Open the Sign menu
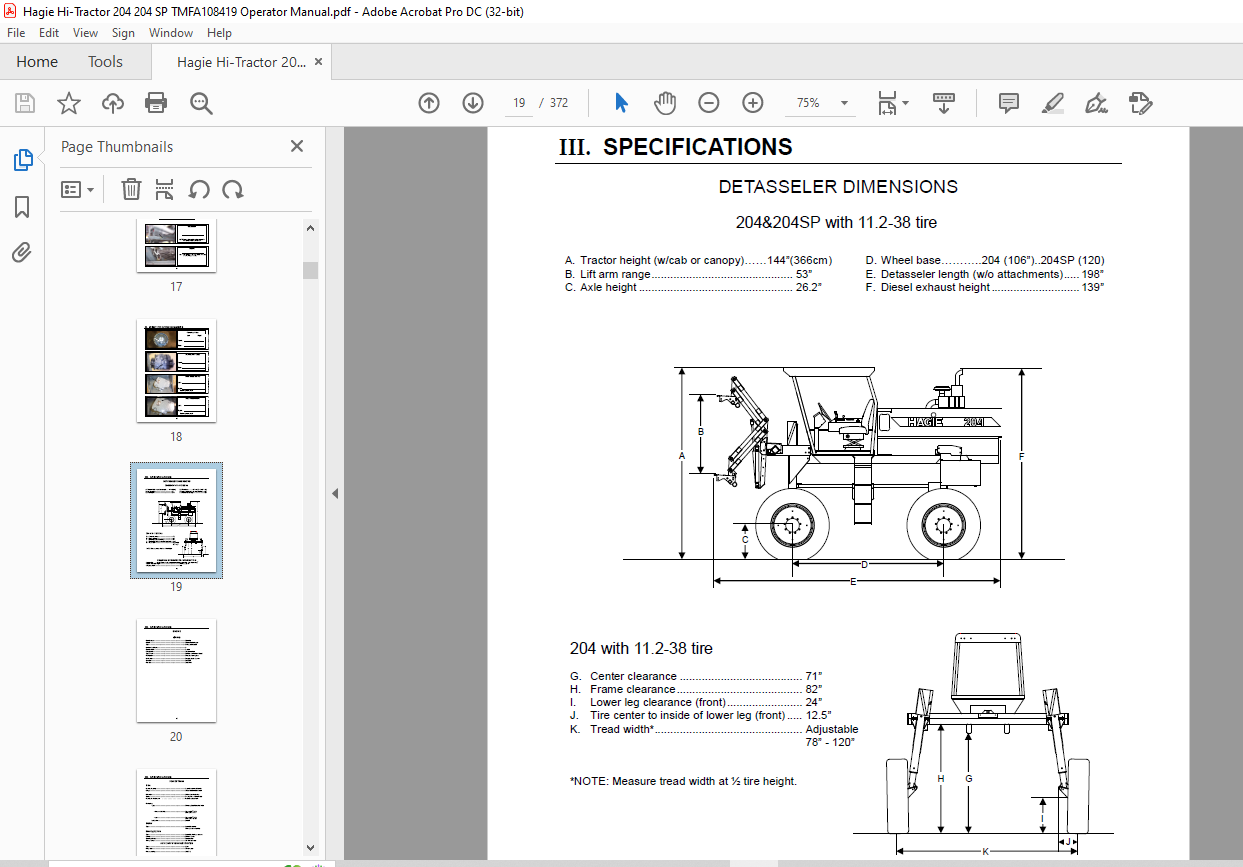This screenshot has height=867, width=1243. (123, 33)
